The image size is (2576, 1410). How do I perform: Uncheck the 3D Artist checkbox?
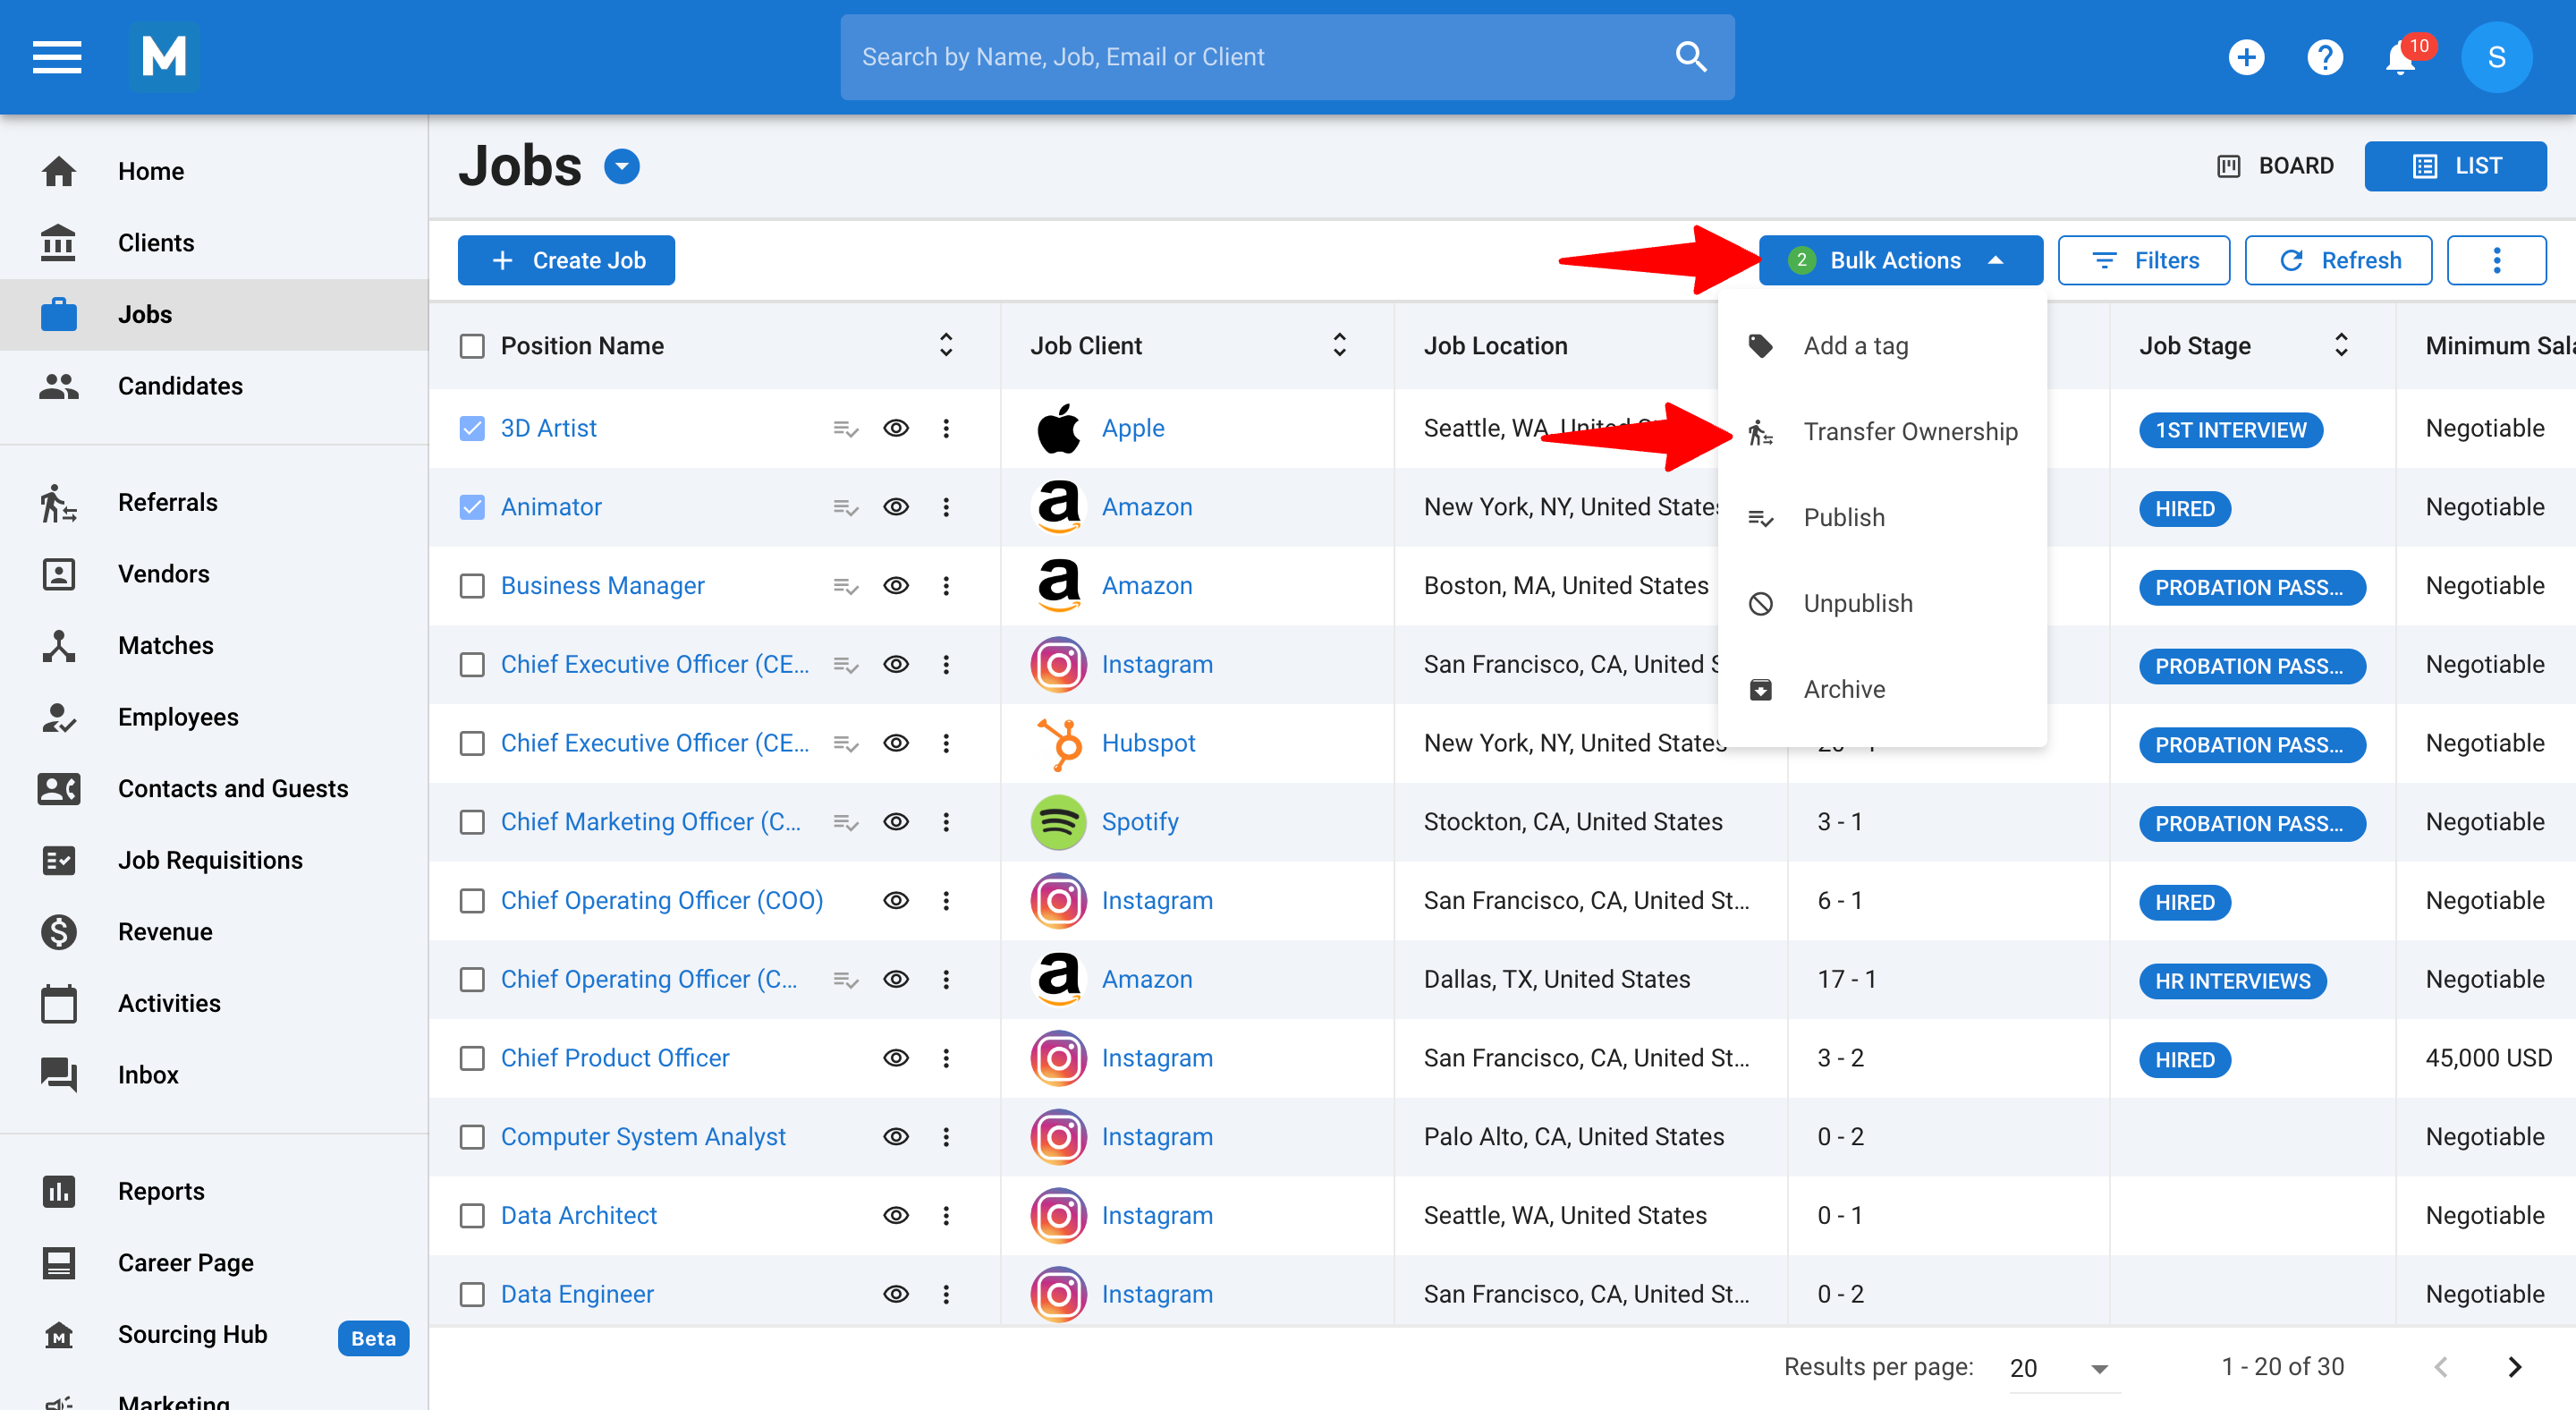(472, 428)
